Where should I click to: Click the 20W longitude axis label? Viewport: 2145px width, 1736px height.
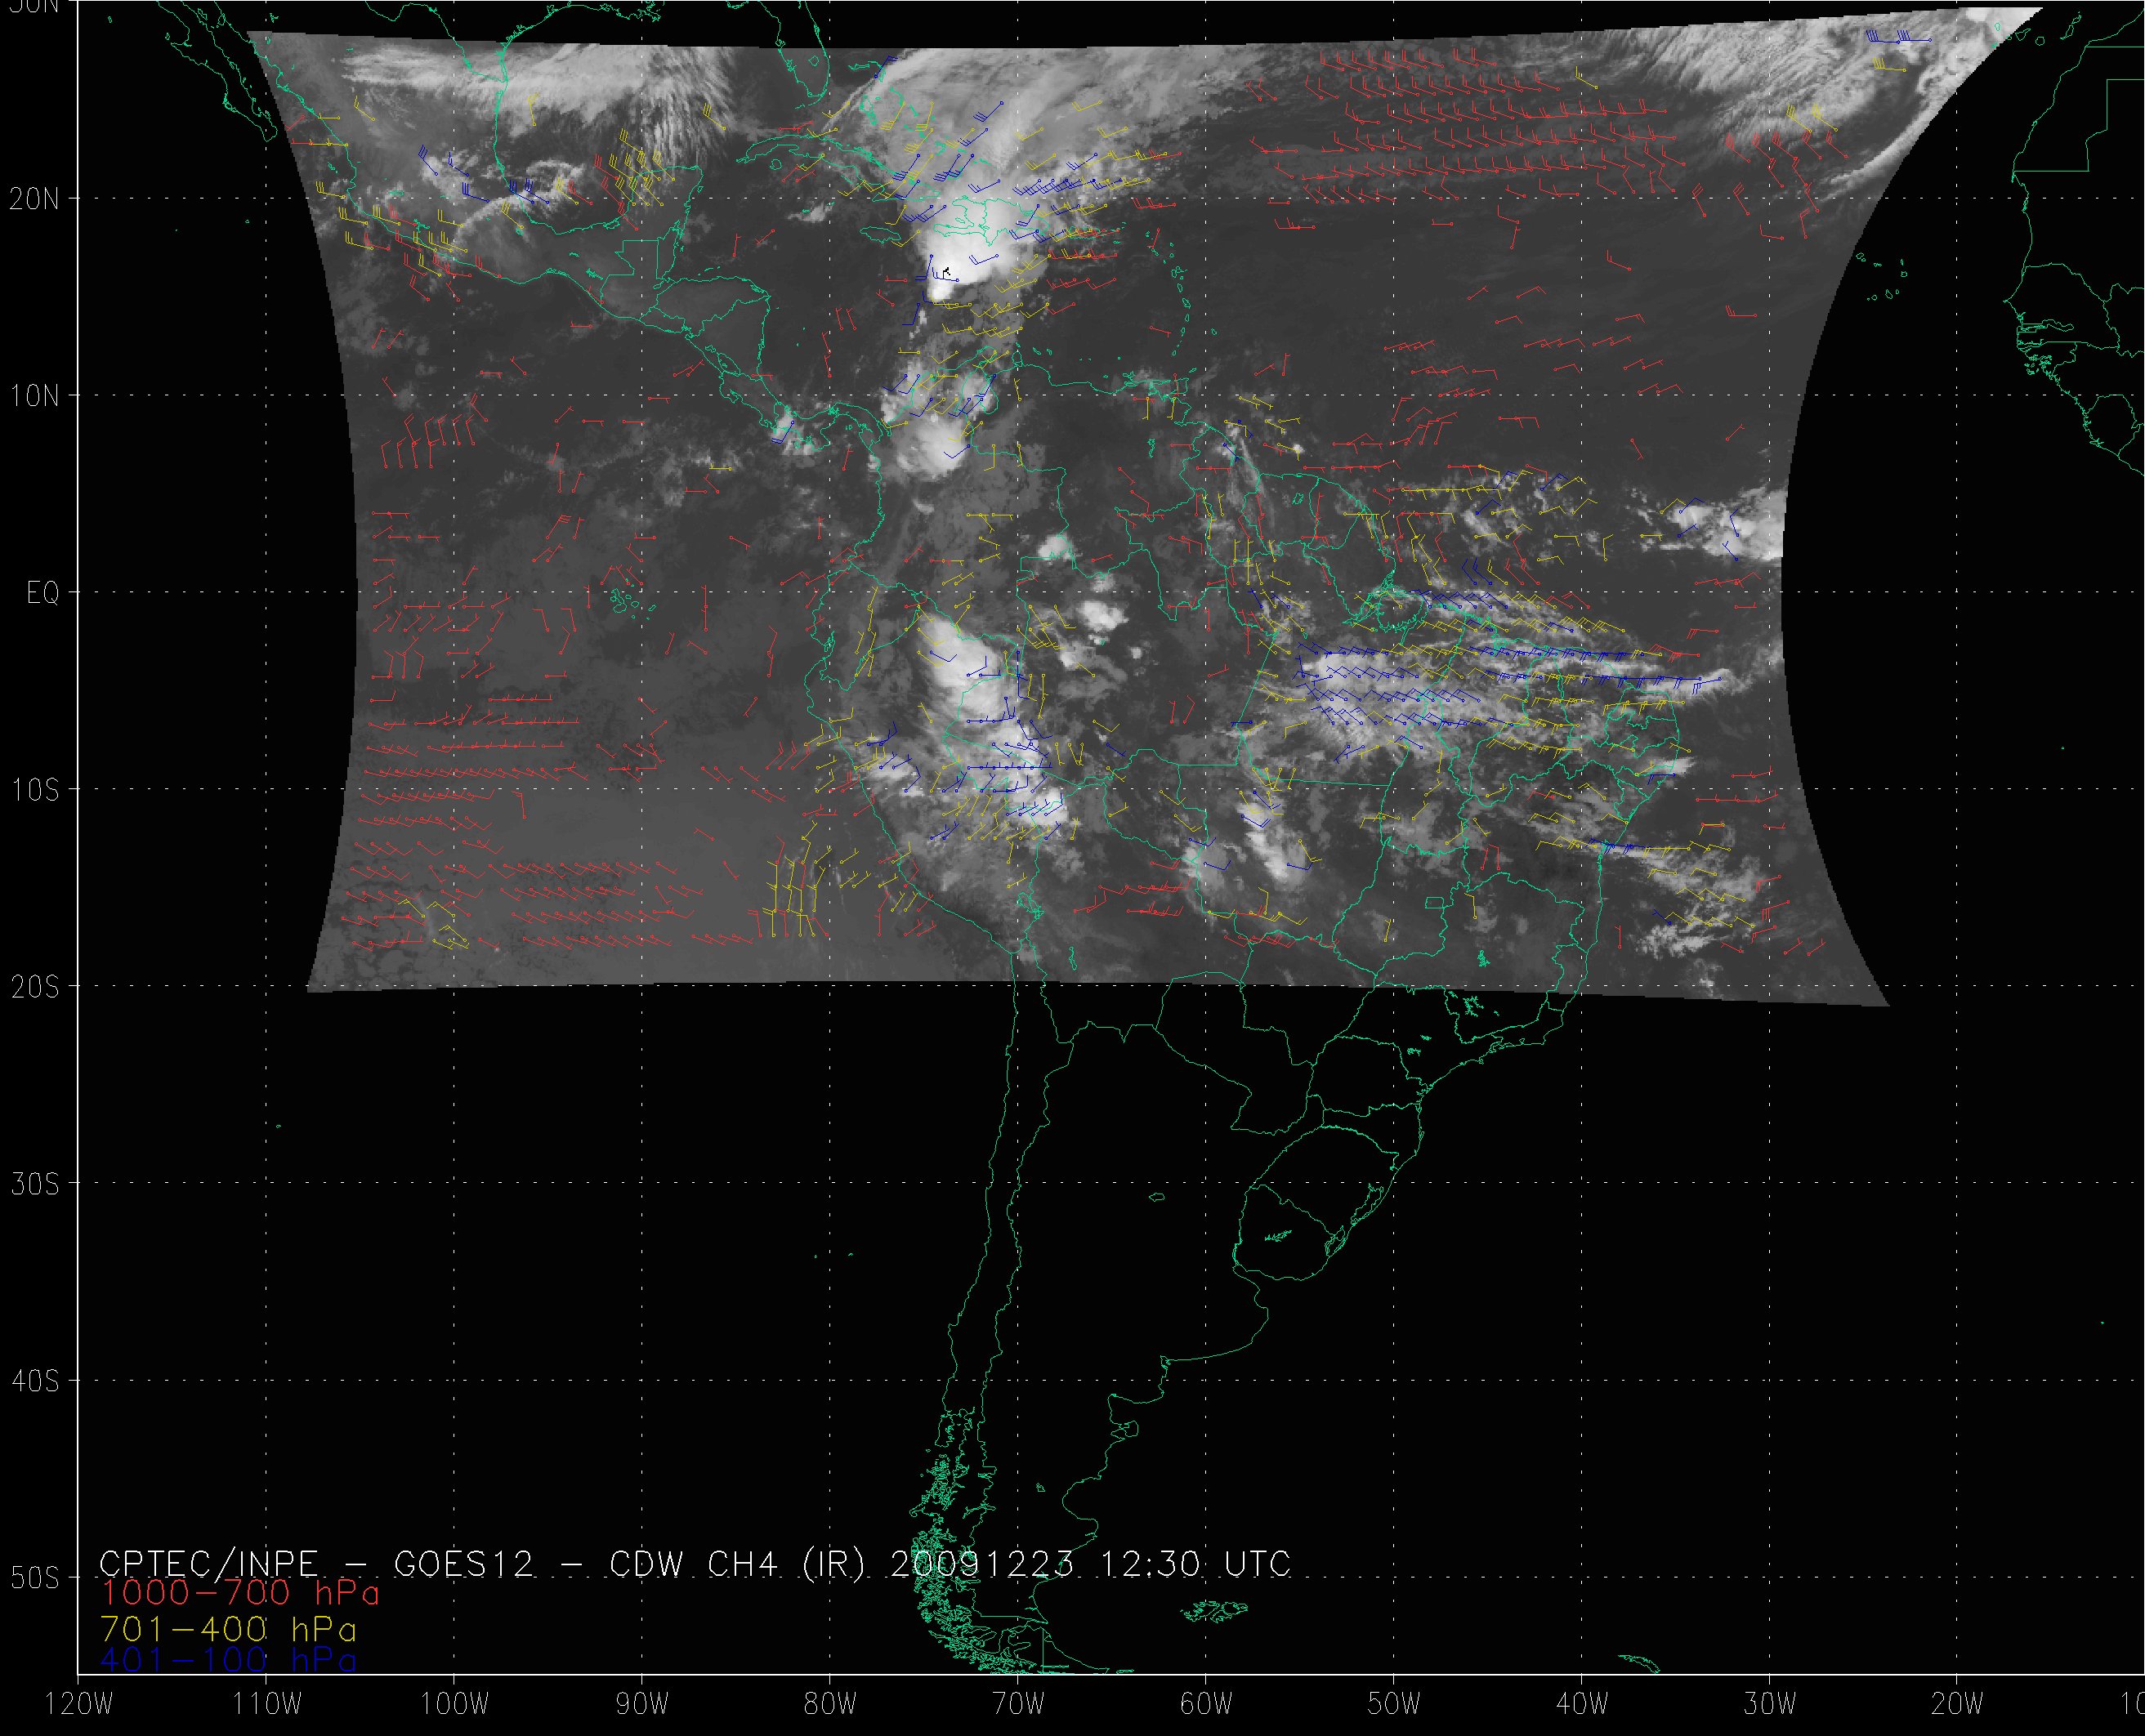coord(1958,1704)
